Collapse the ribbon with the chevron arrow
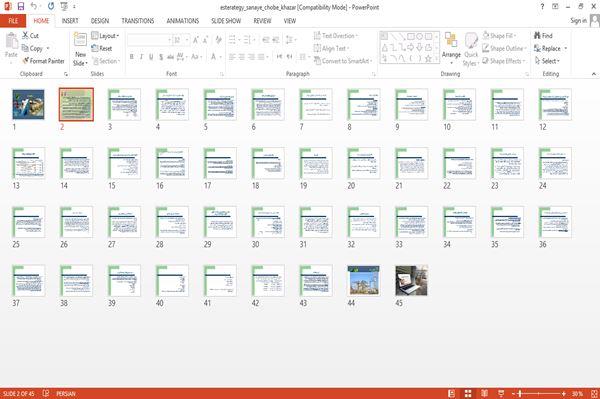The image size is (600, 399). [593, 74]
